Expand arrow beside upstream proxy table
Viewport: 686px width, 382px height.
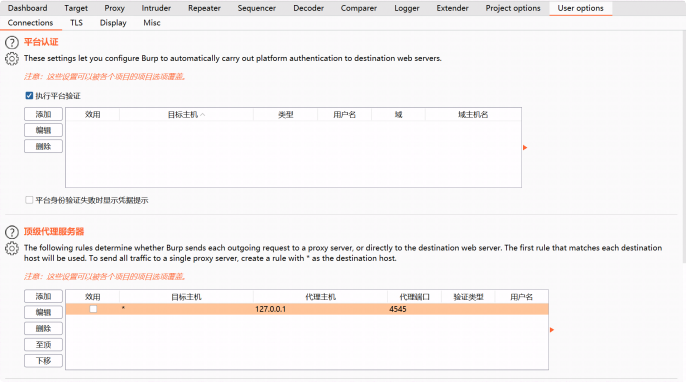coord(552,329)
